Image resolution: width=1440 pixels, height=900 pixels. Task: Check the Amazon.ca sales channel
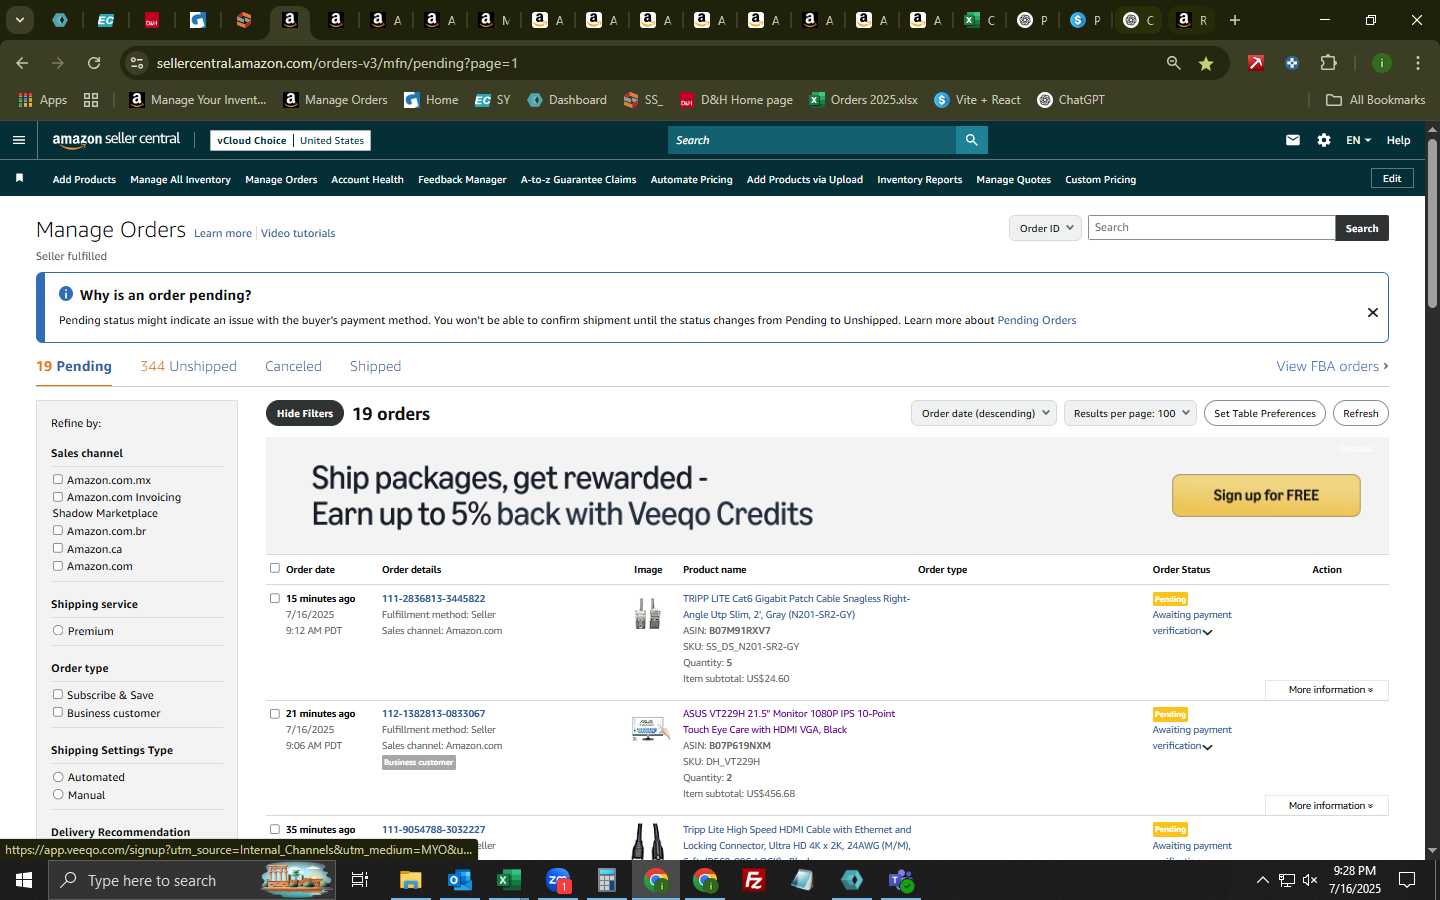click(x=58, y=548)
